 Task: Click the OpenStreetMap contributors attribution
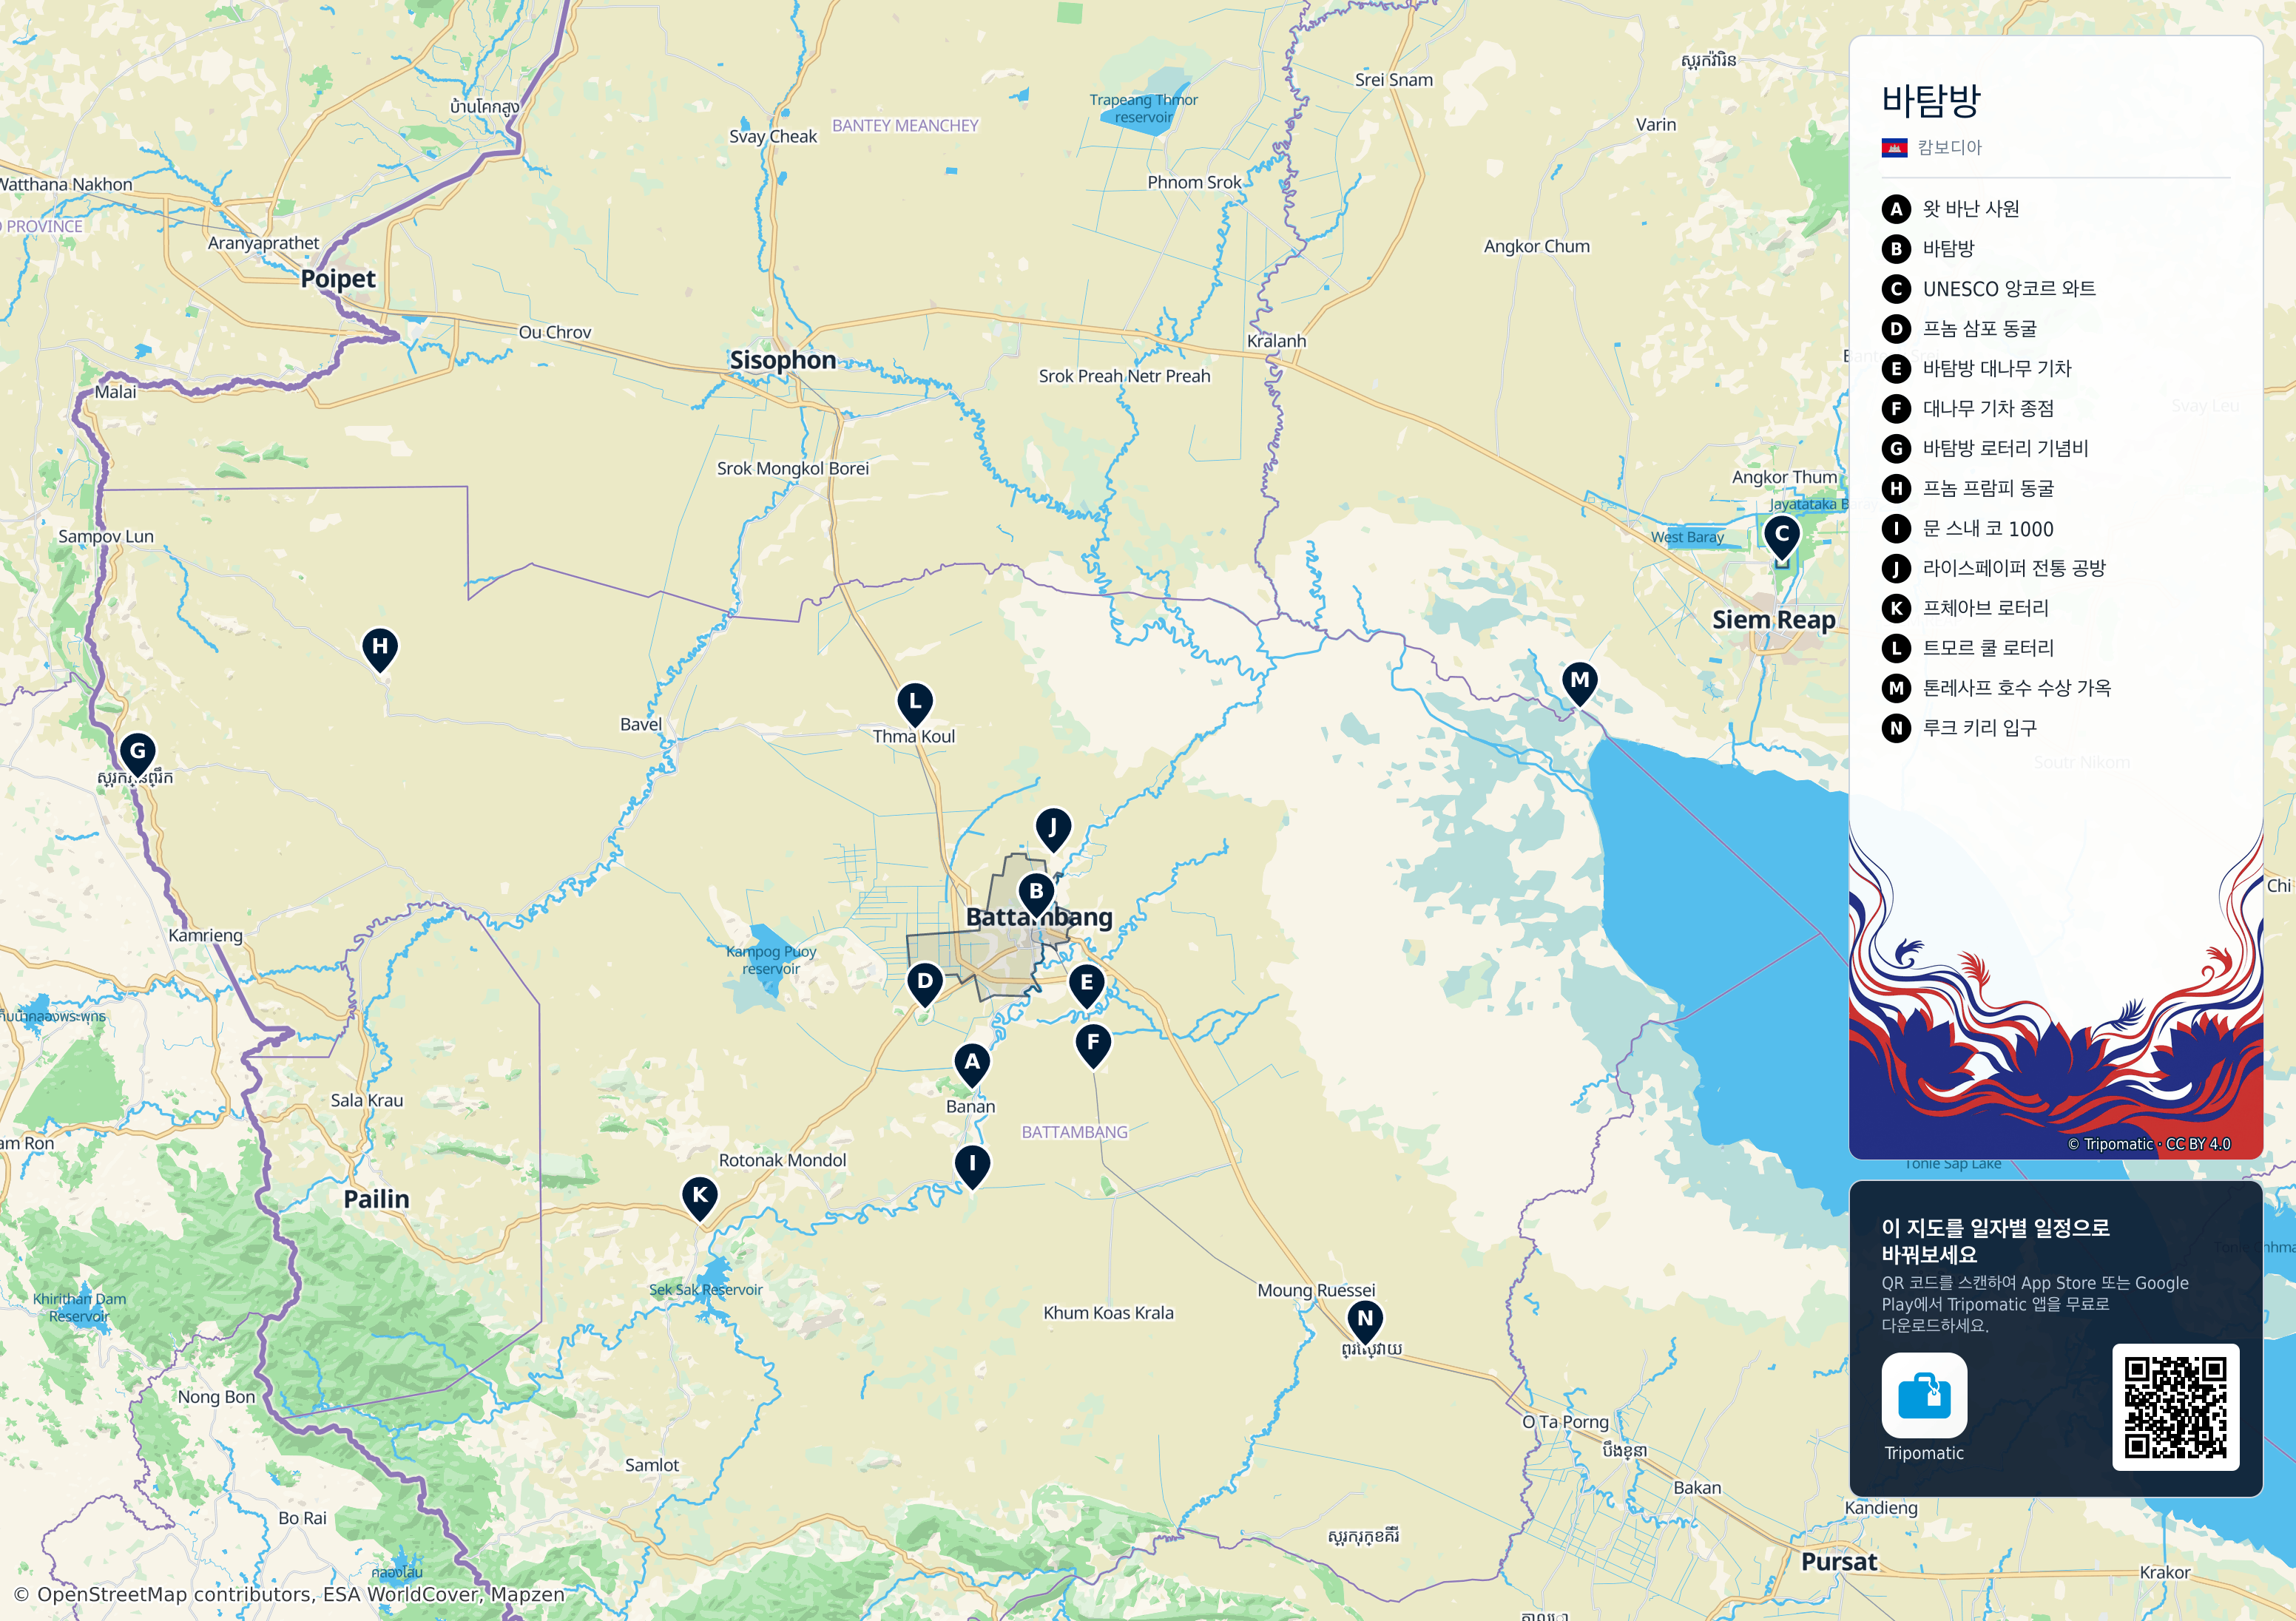(290, 1594)
